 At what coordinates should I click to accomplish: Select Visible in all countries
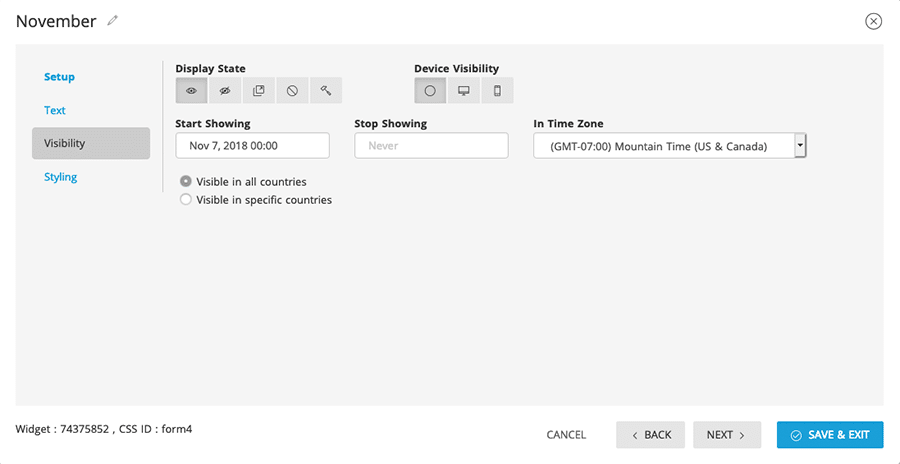[x=243, y=182]
